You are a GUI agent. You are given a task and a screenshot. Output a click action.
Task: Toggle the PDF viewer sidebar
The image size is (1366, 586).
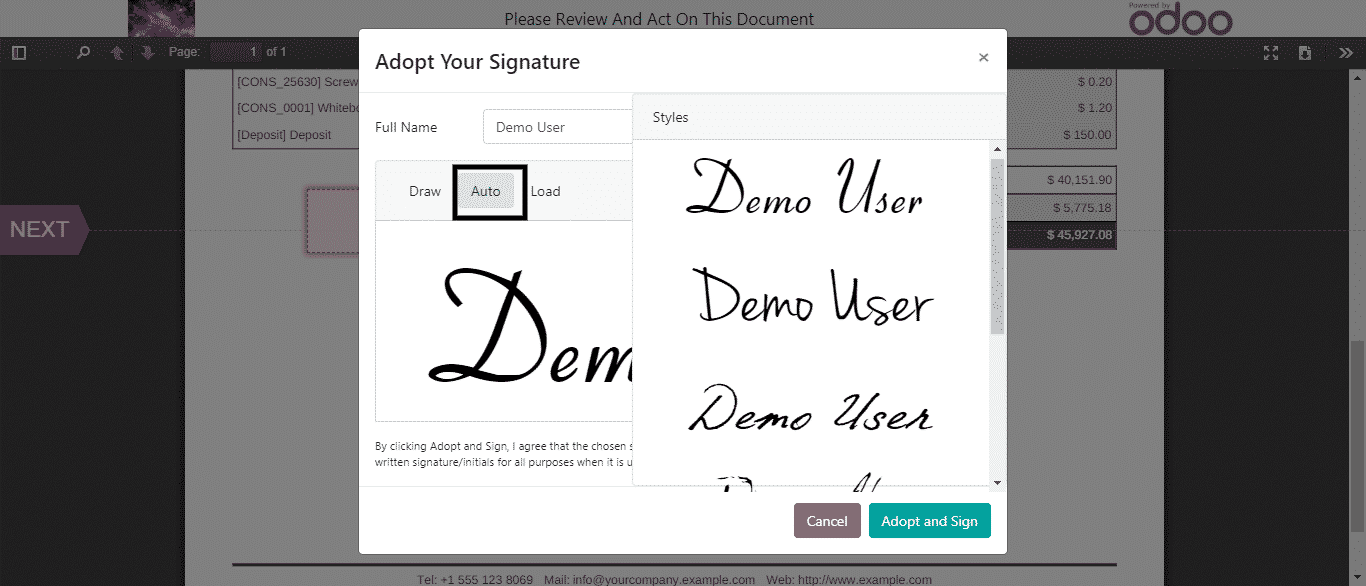pos(19,52)
